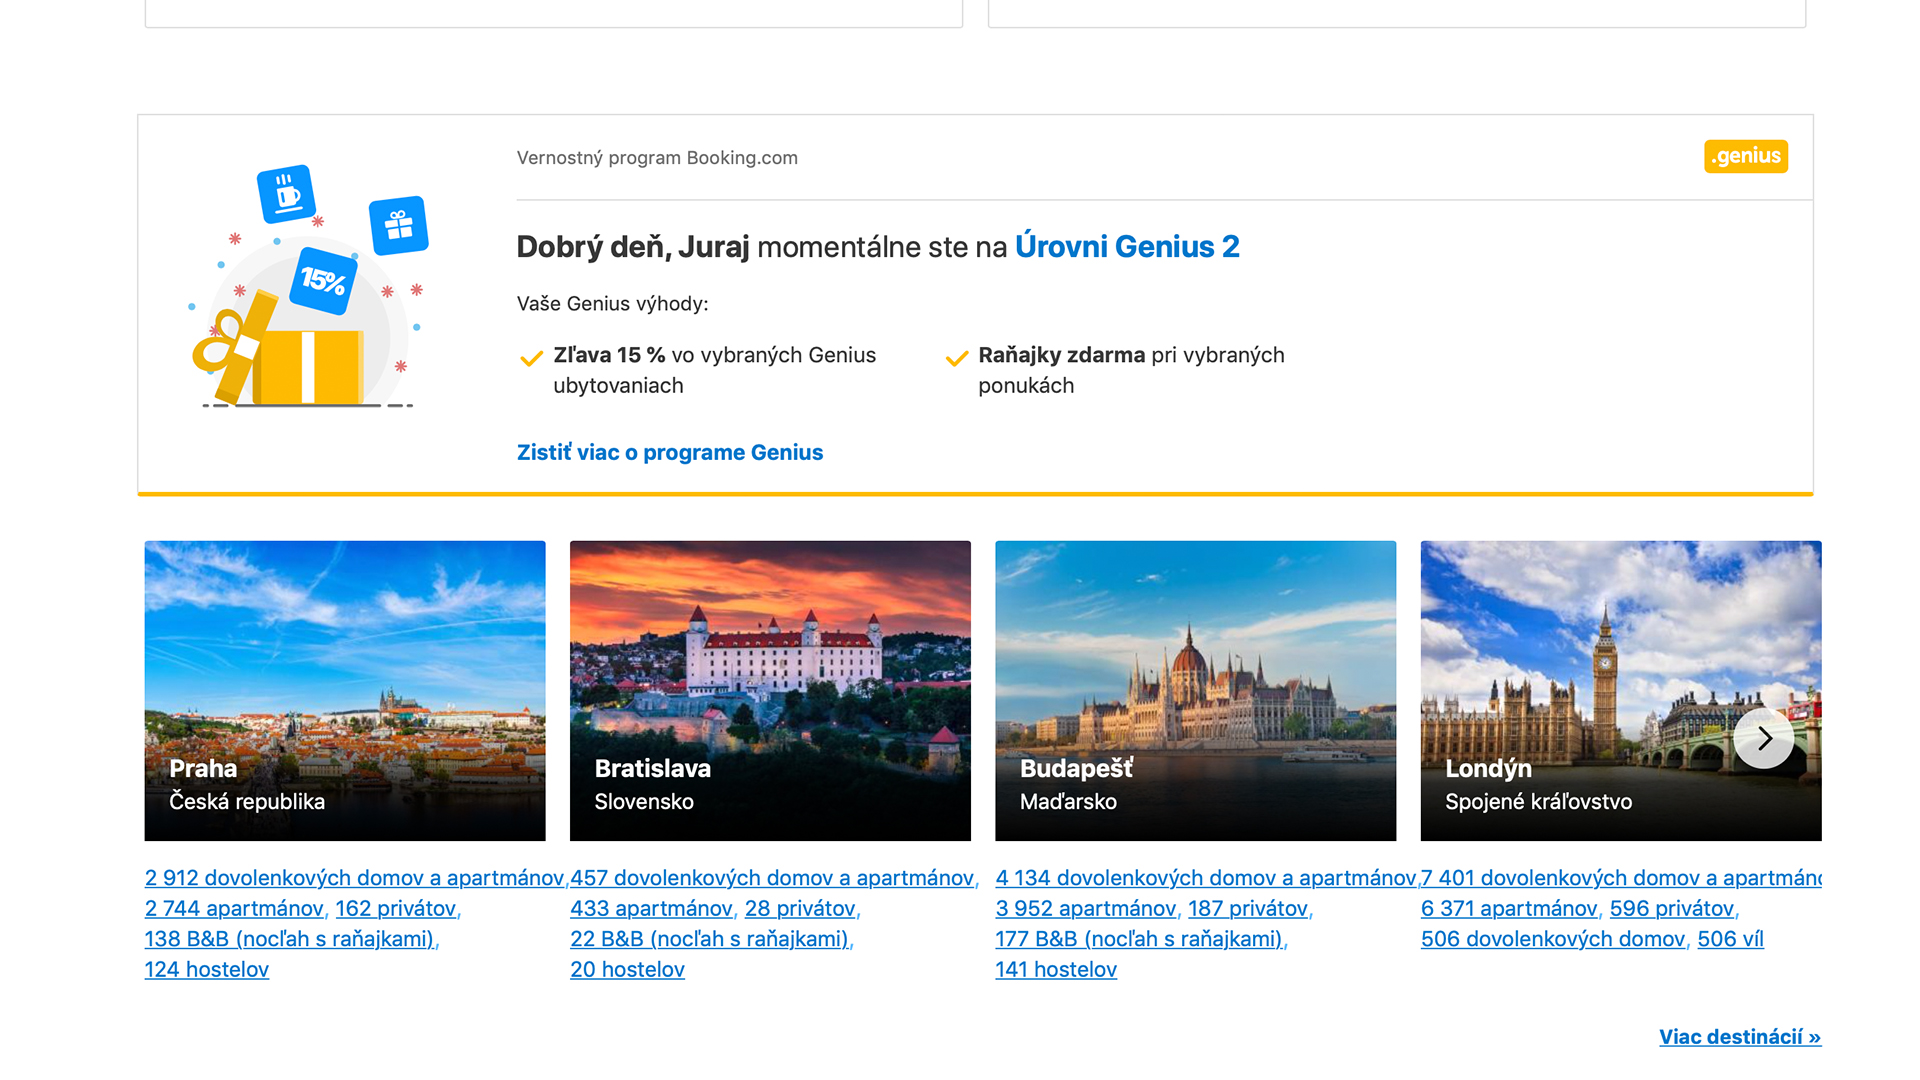The height and width of the screenshot is (1080, 1920).
Task: Open 124 hostelov link
Action: (x=207, y=970)
